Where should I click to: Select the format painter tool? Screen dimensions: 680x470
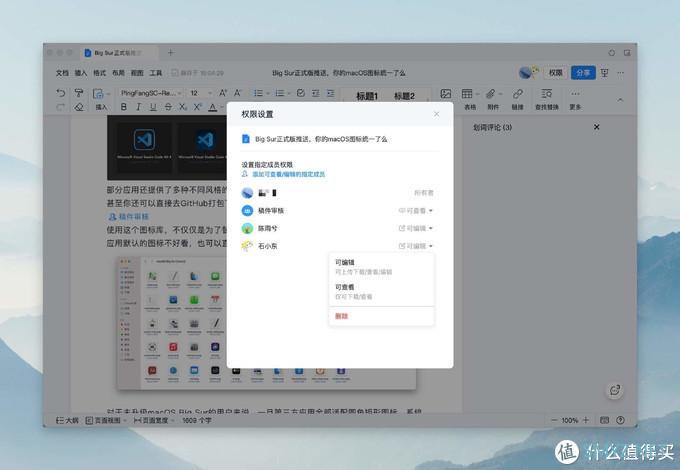point(78,93)
